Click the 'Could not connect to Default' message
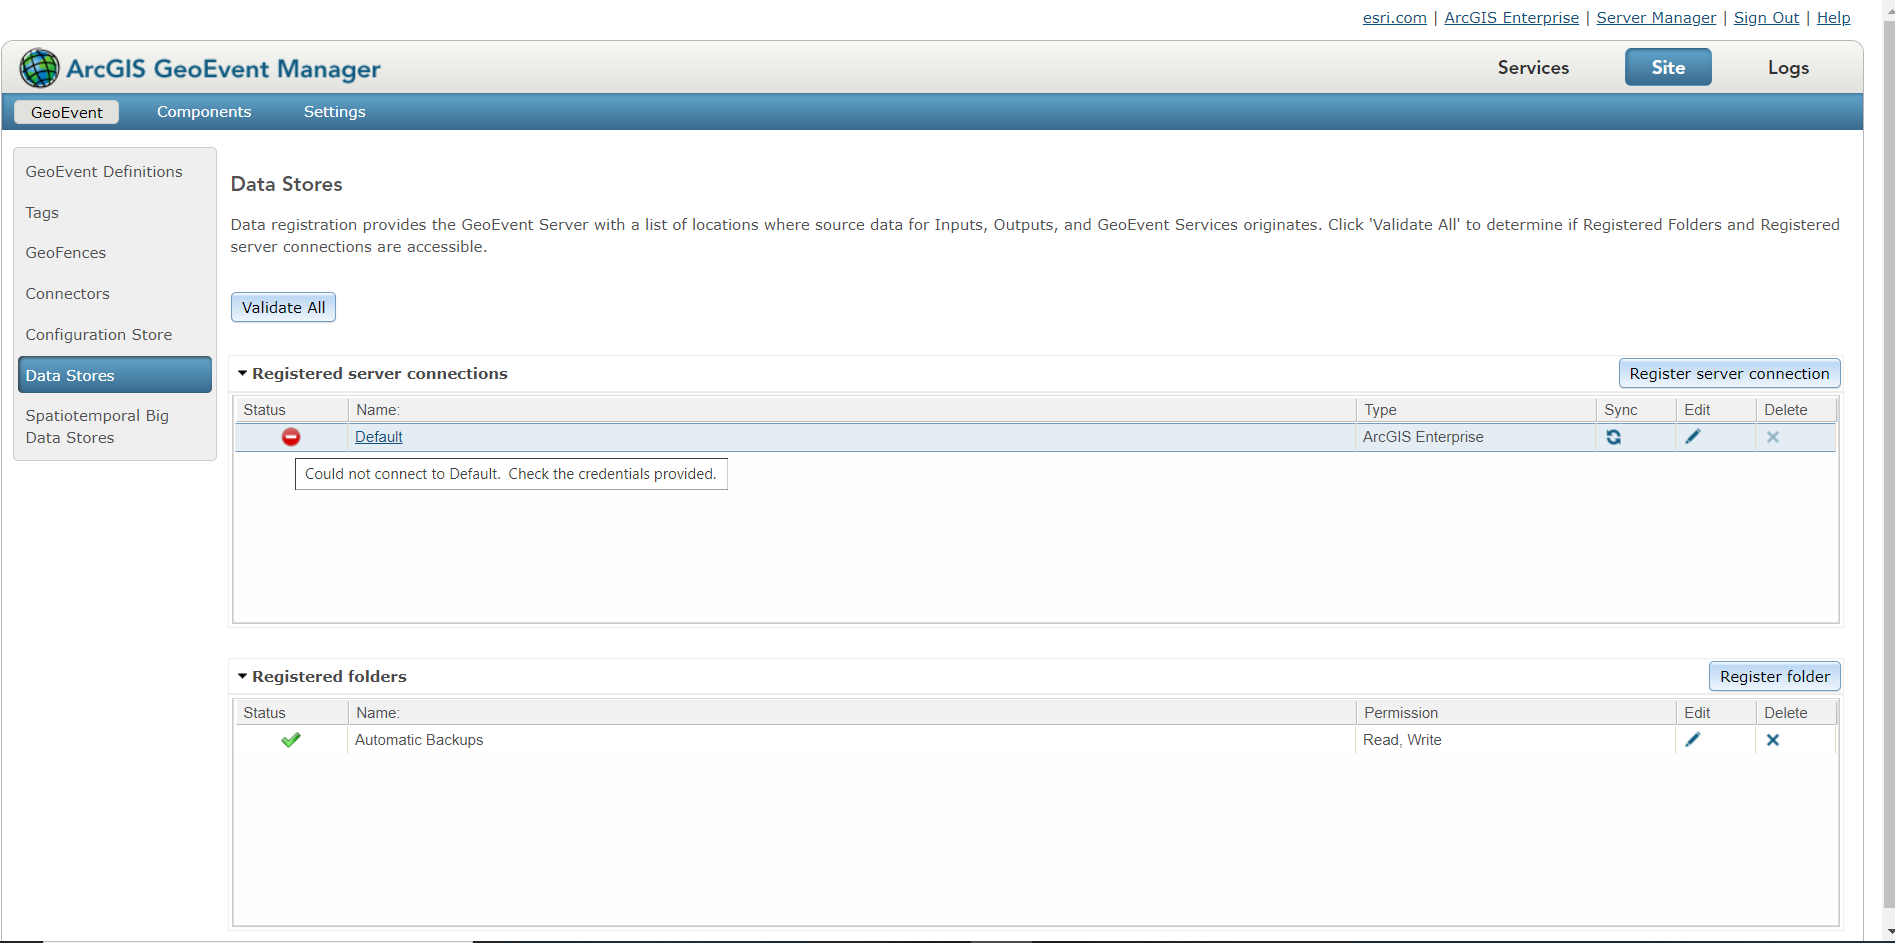Screen dimensions: 1895x943 point(511,474)
